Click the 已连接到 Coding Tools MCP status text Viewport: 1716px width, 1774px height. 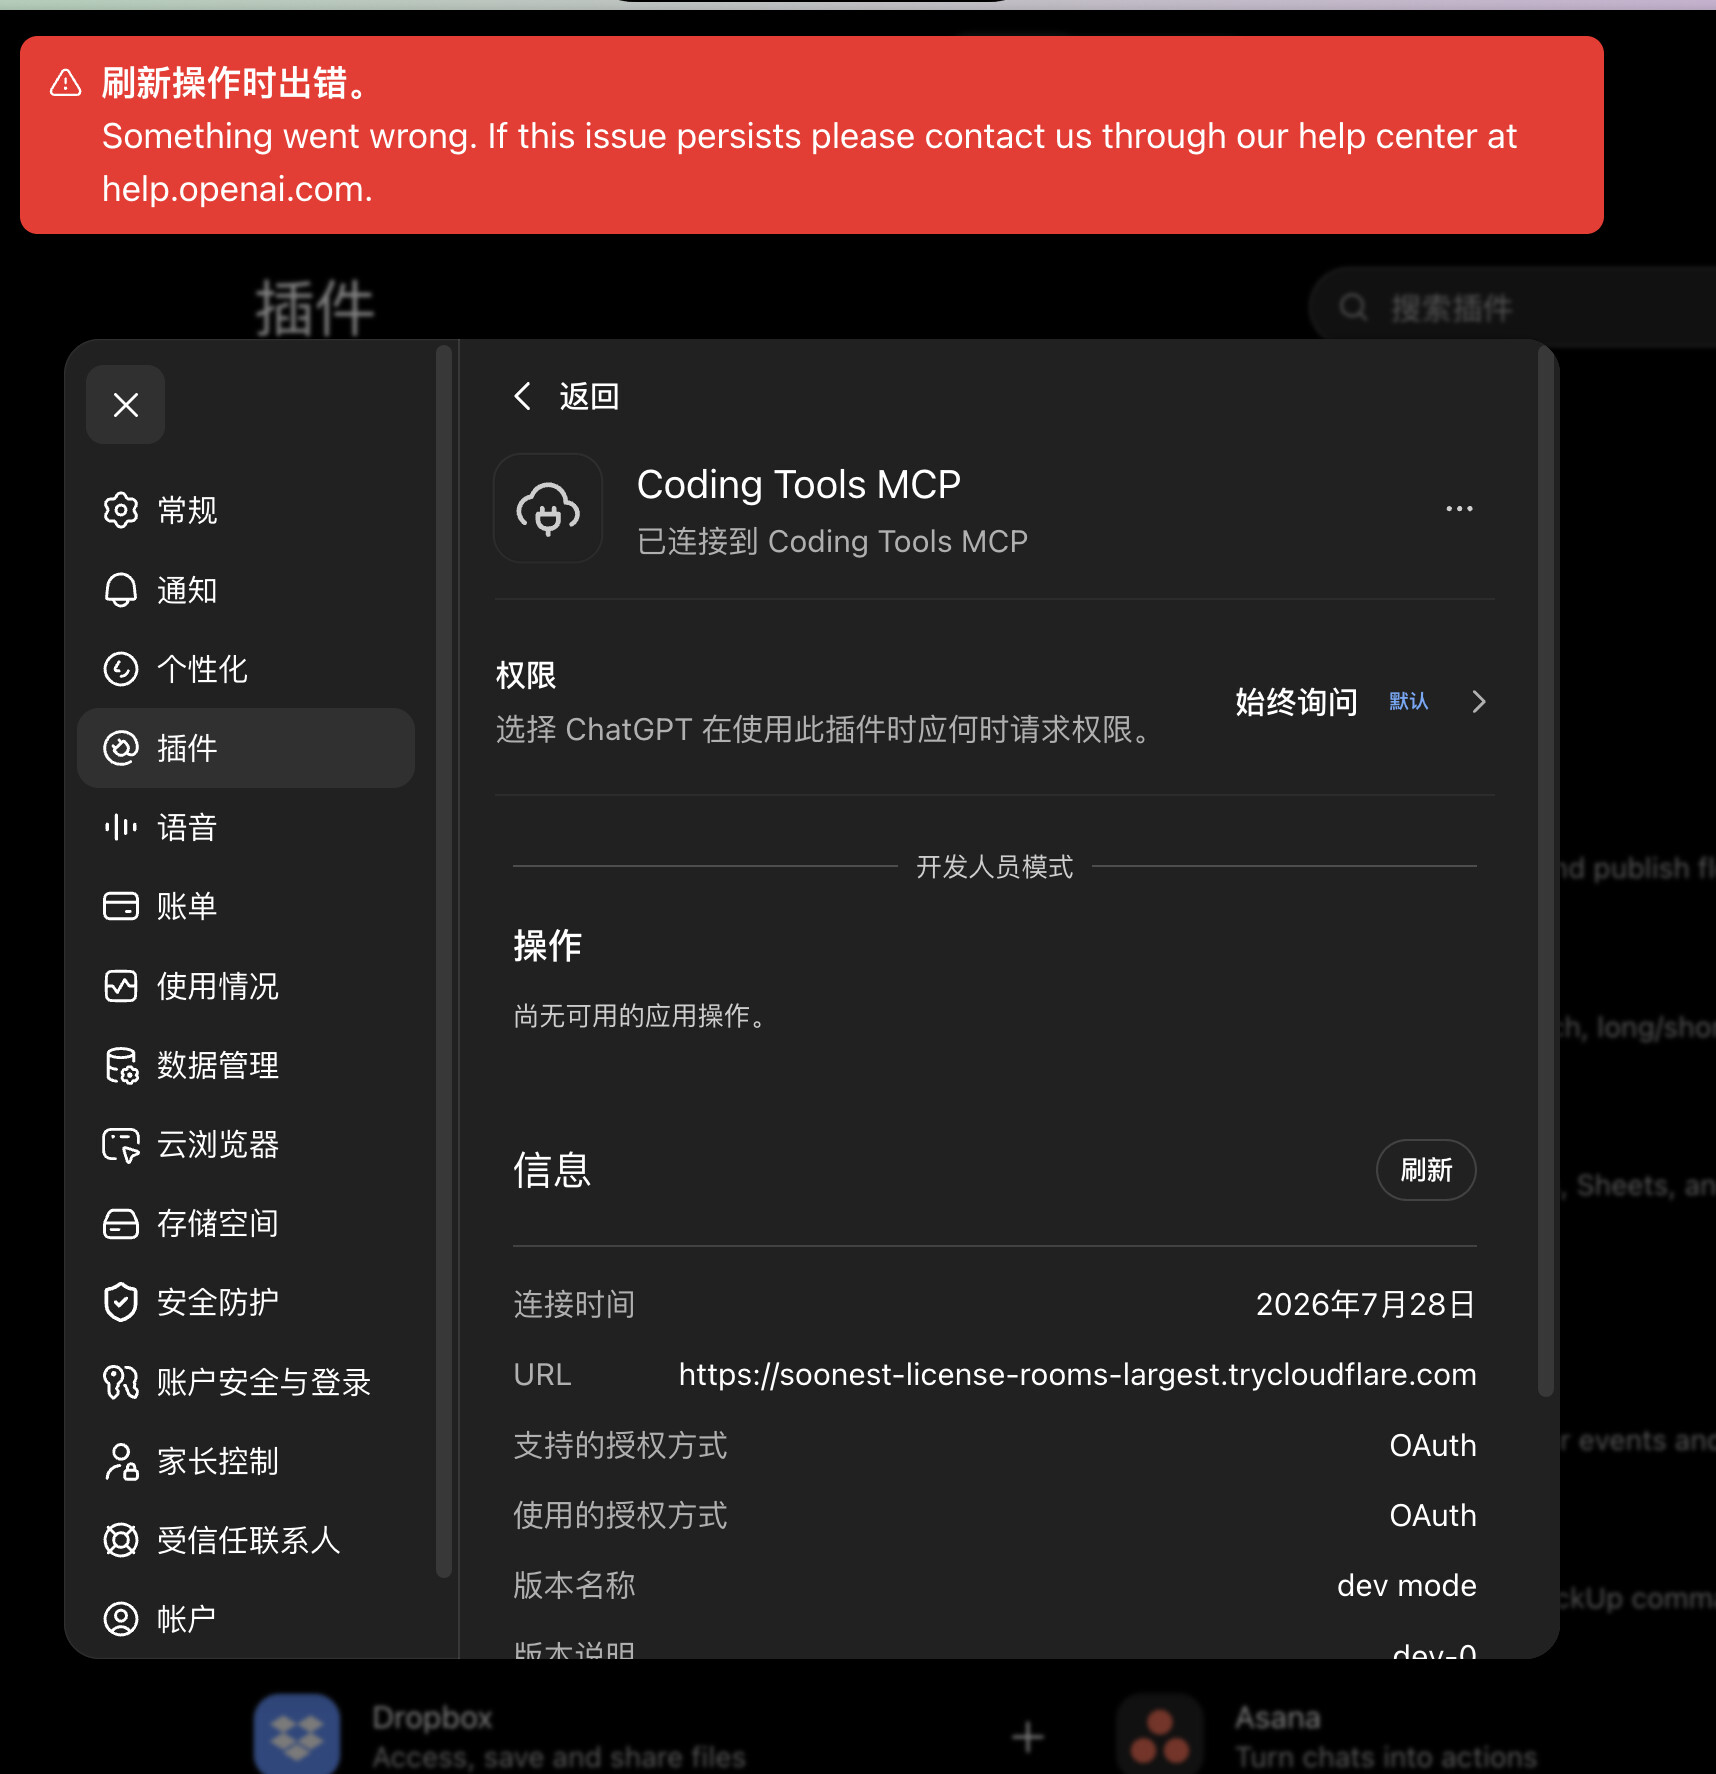coord(833,541)
